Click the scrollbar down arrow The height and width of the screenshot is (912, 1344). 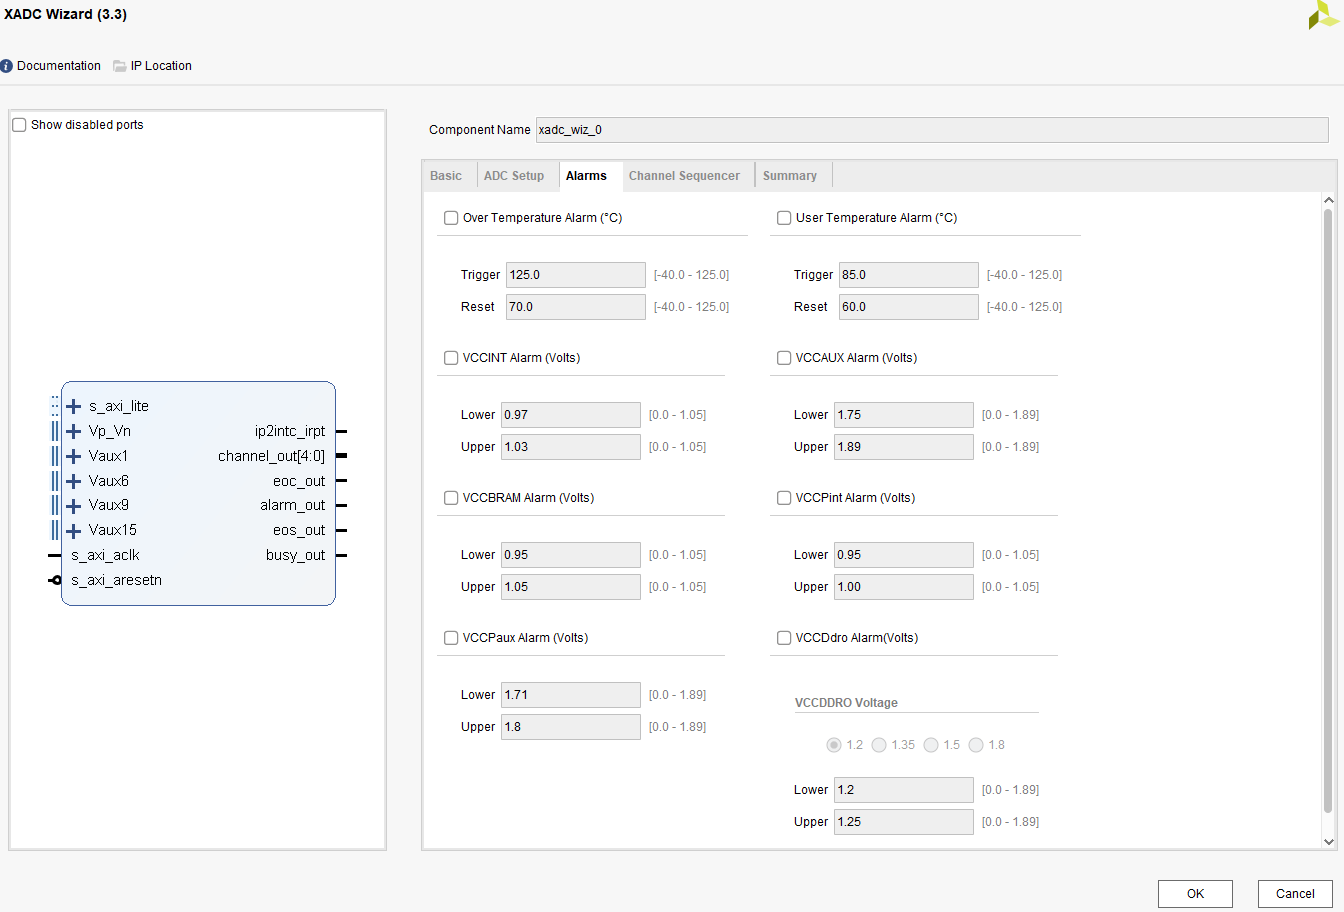coord(1328,842)
